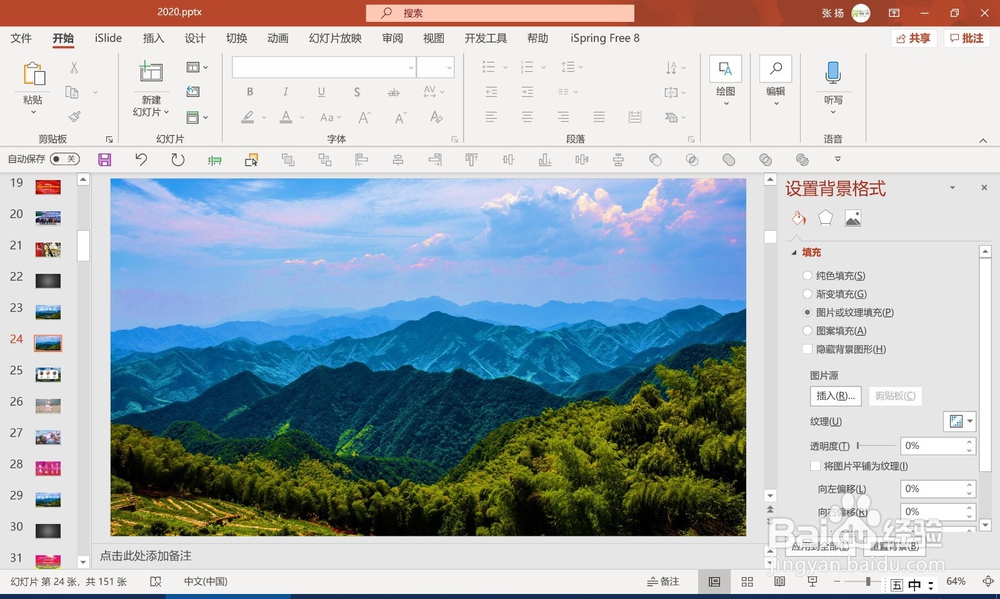The width and height of the screenshot is (1000, 599).
Task: Toggle Bold formatting
Action: (x=250, y=92)
